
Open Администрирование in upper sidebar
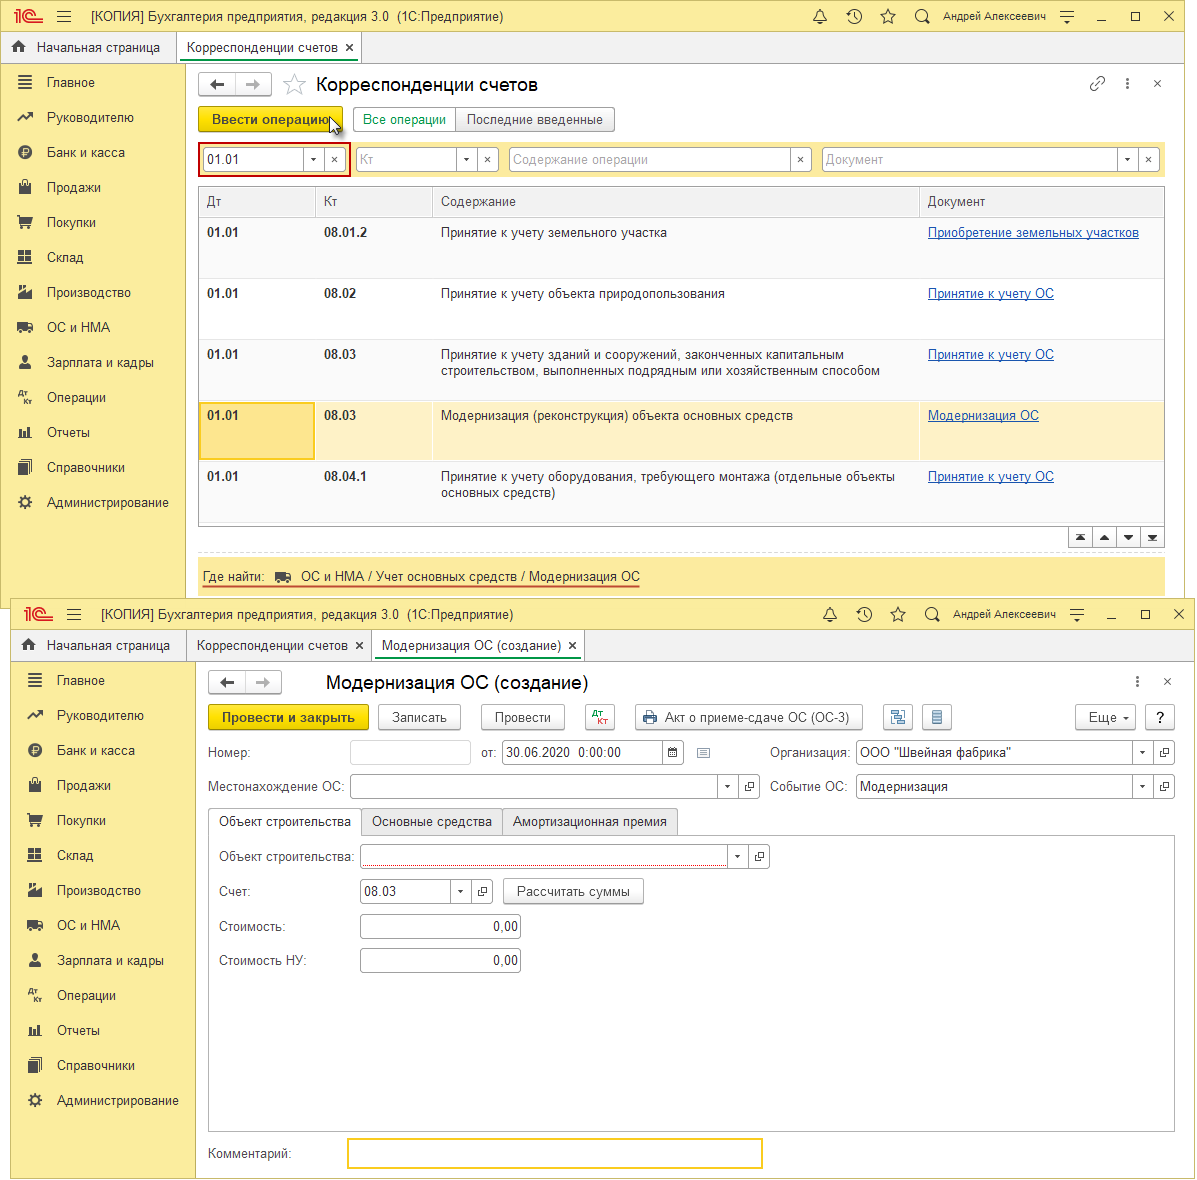click(x=107, y=503)
